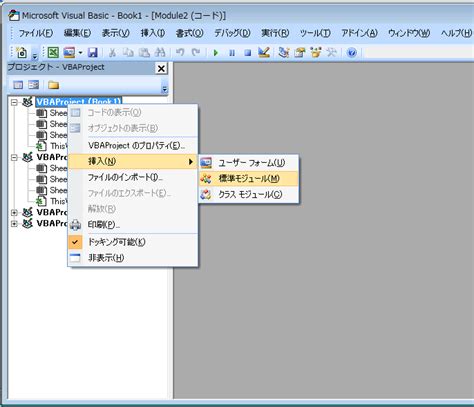Open the Toolbox toolbar icon
Screen dimensions: 474x407
click(331, 52)
